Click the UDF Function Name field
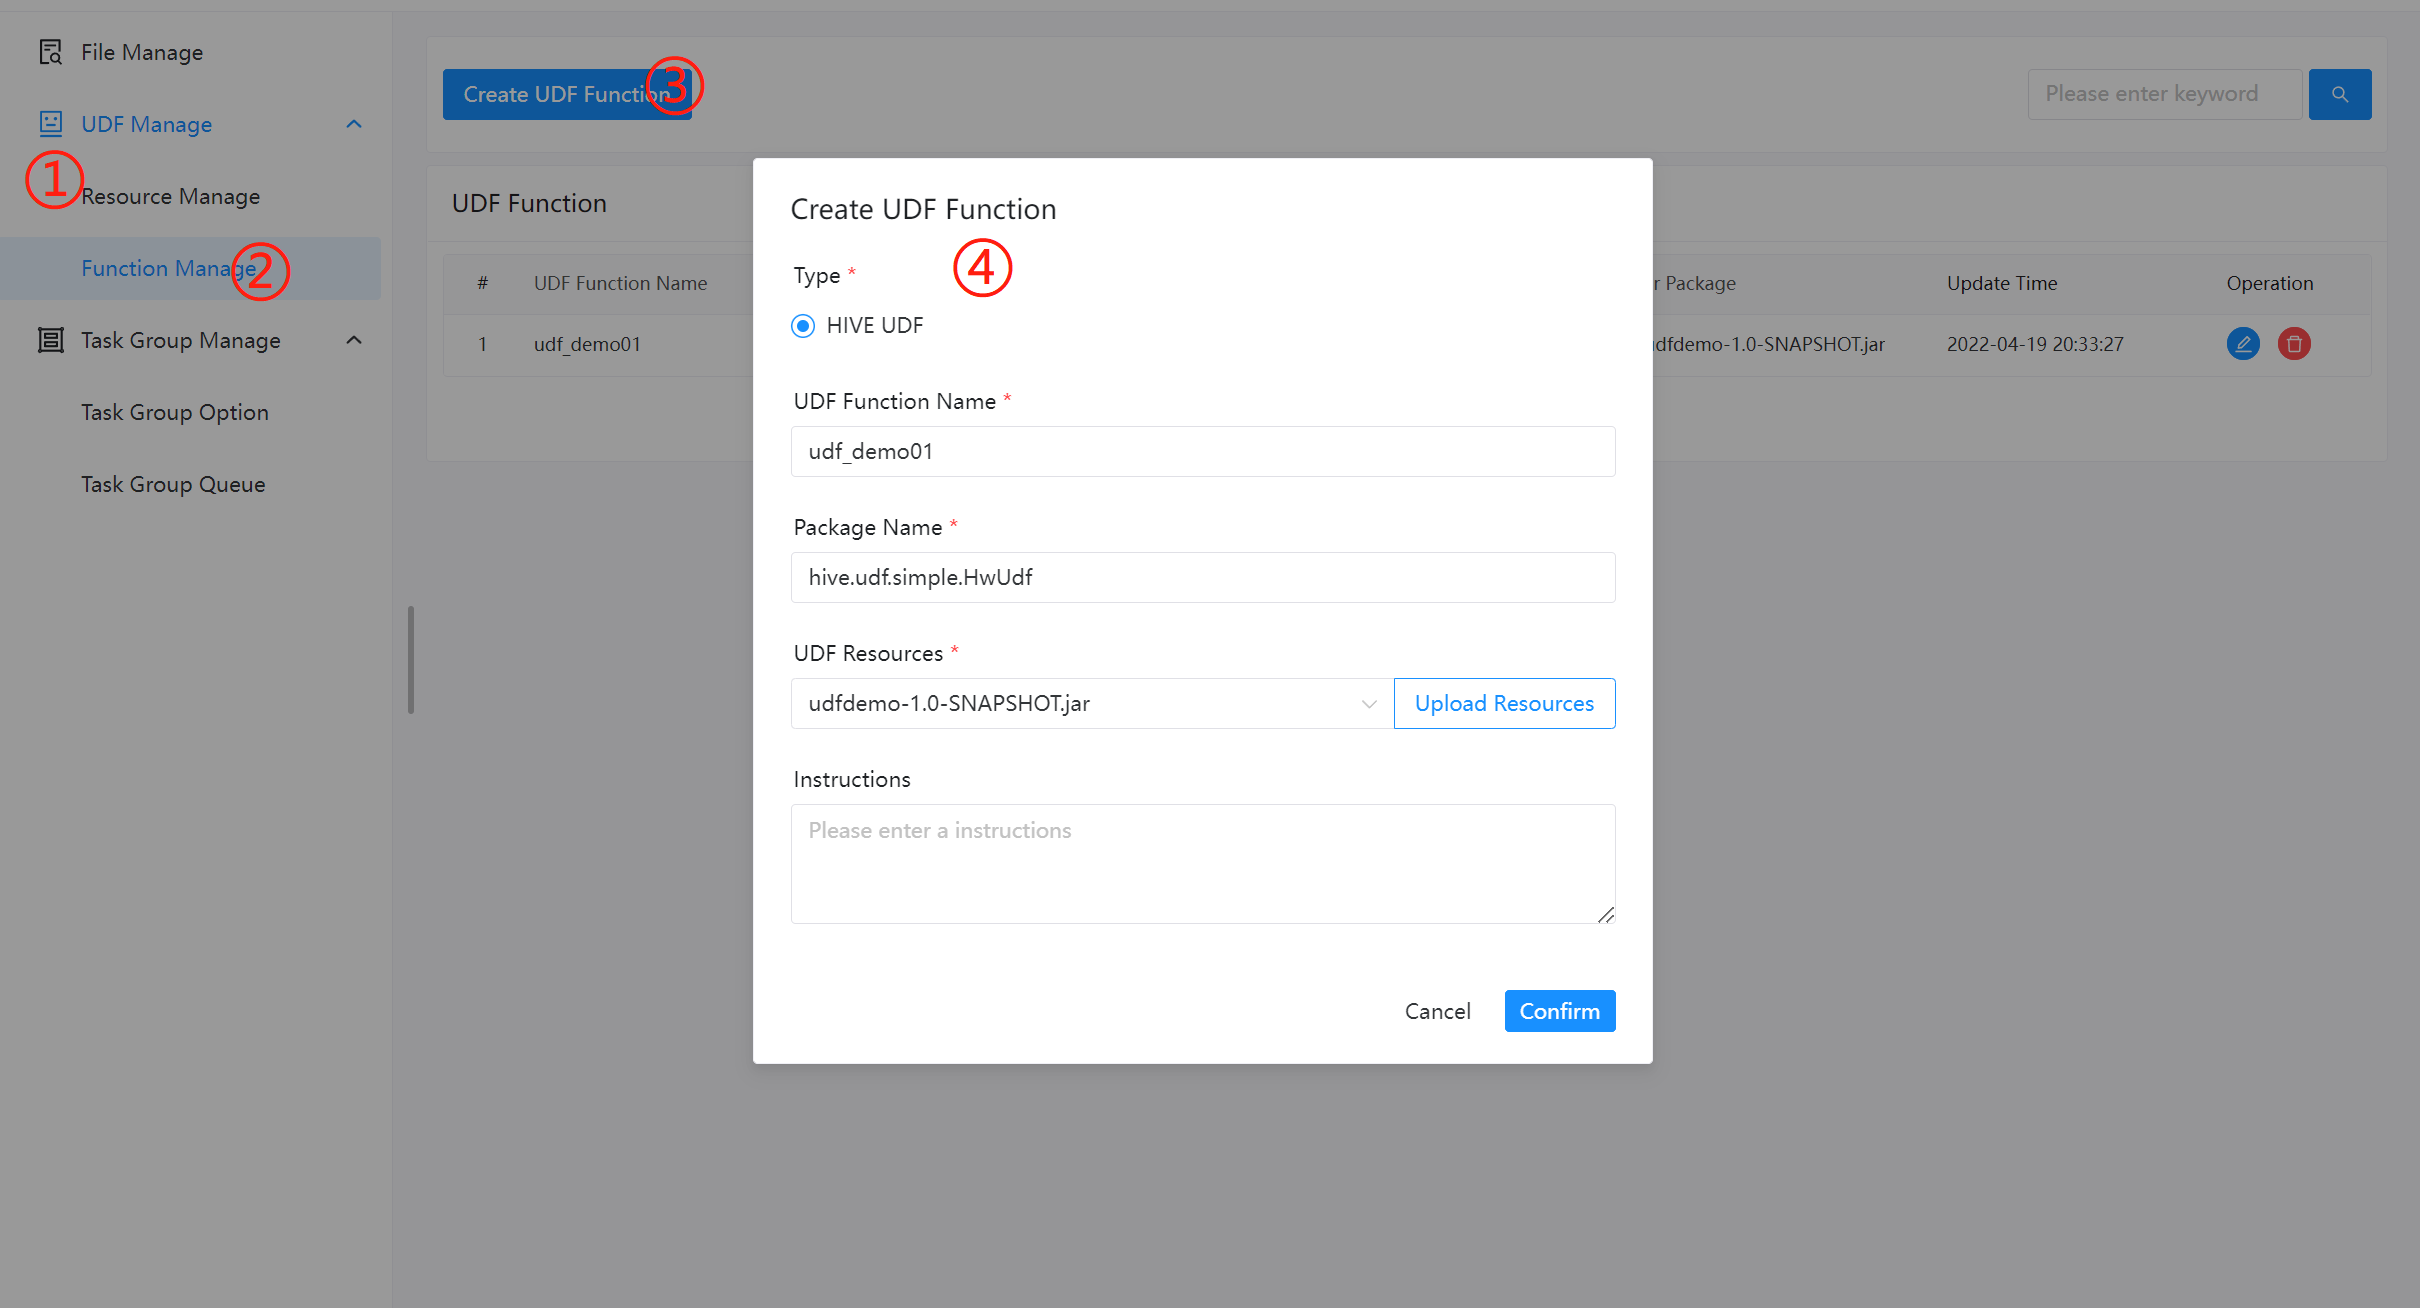 pyautogui.click(x=1202, y=452)
